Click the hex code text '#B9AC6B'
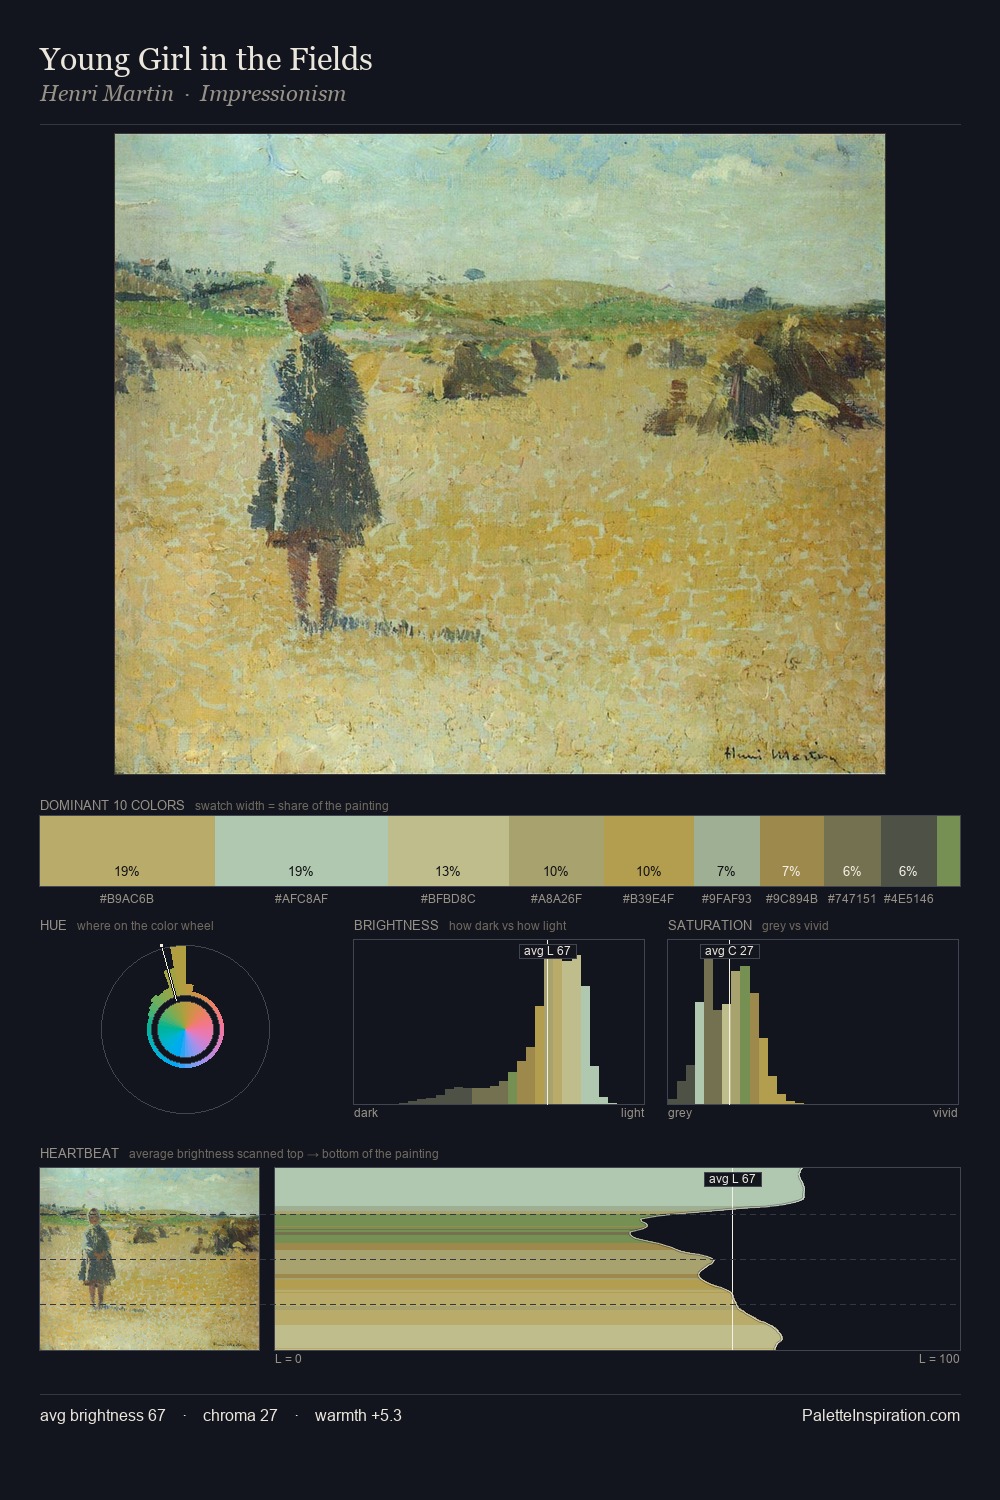1000x1500 pixels. [127, 899]
